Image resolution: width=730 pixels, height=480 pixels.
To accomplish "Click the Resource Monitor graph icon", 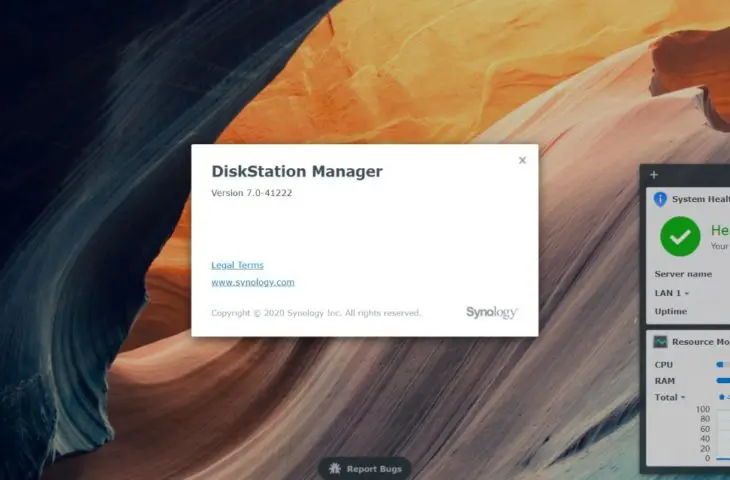I will click(661, 342).
